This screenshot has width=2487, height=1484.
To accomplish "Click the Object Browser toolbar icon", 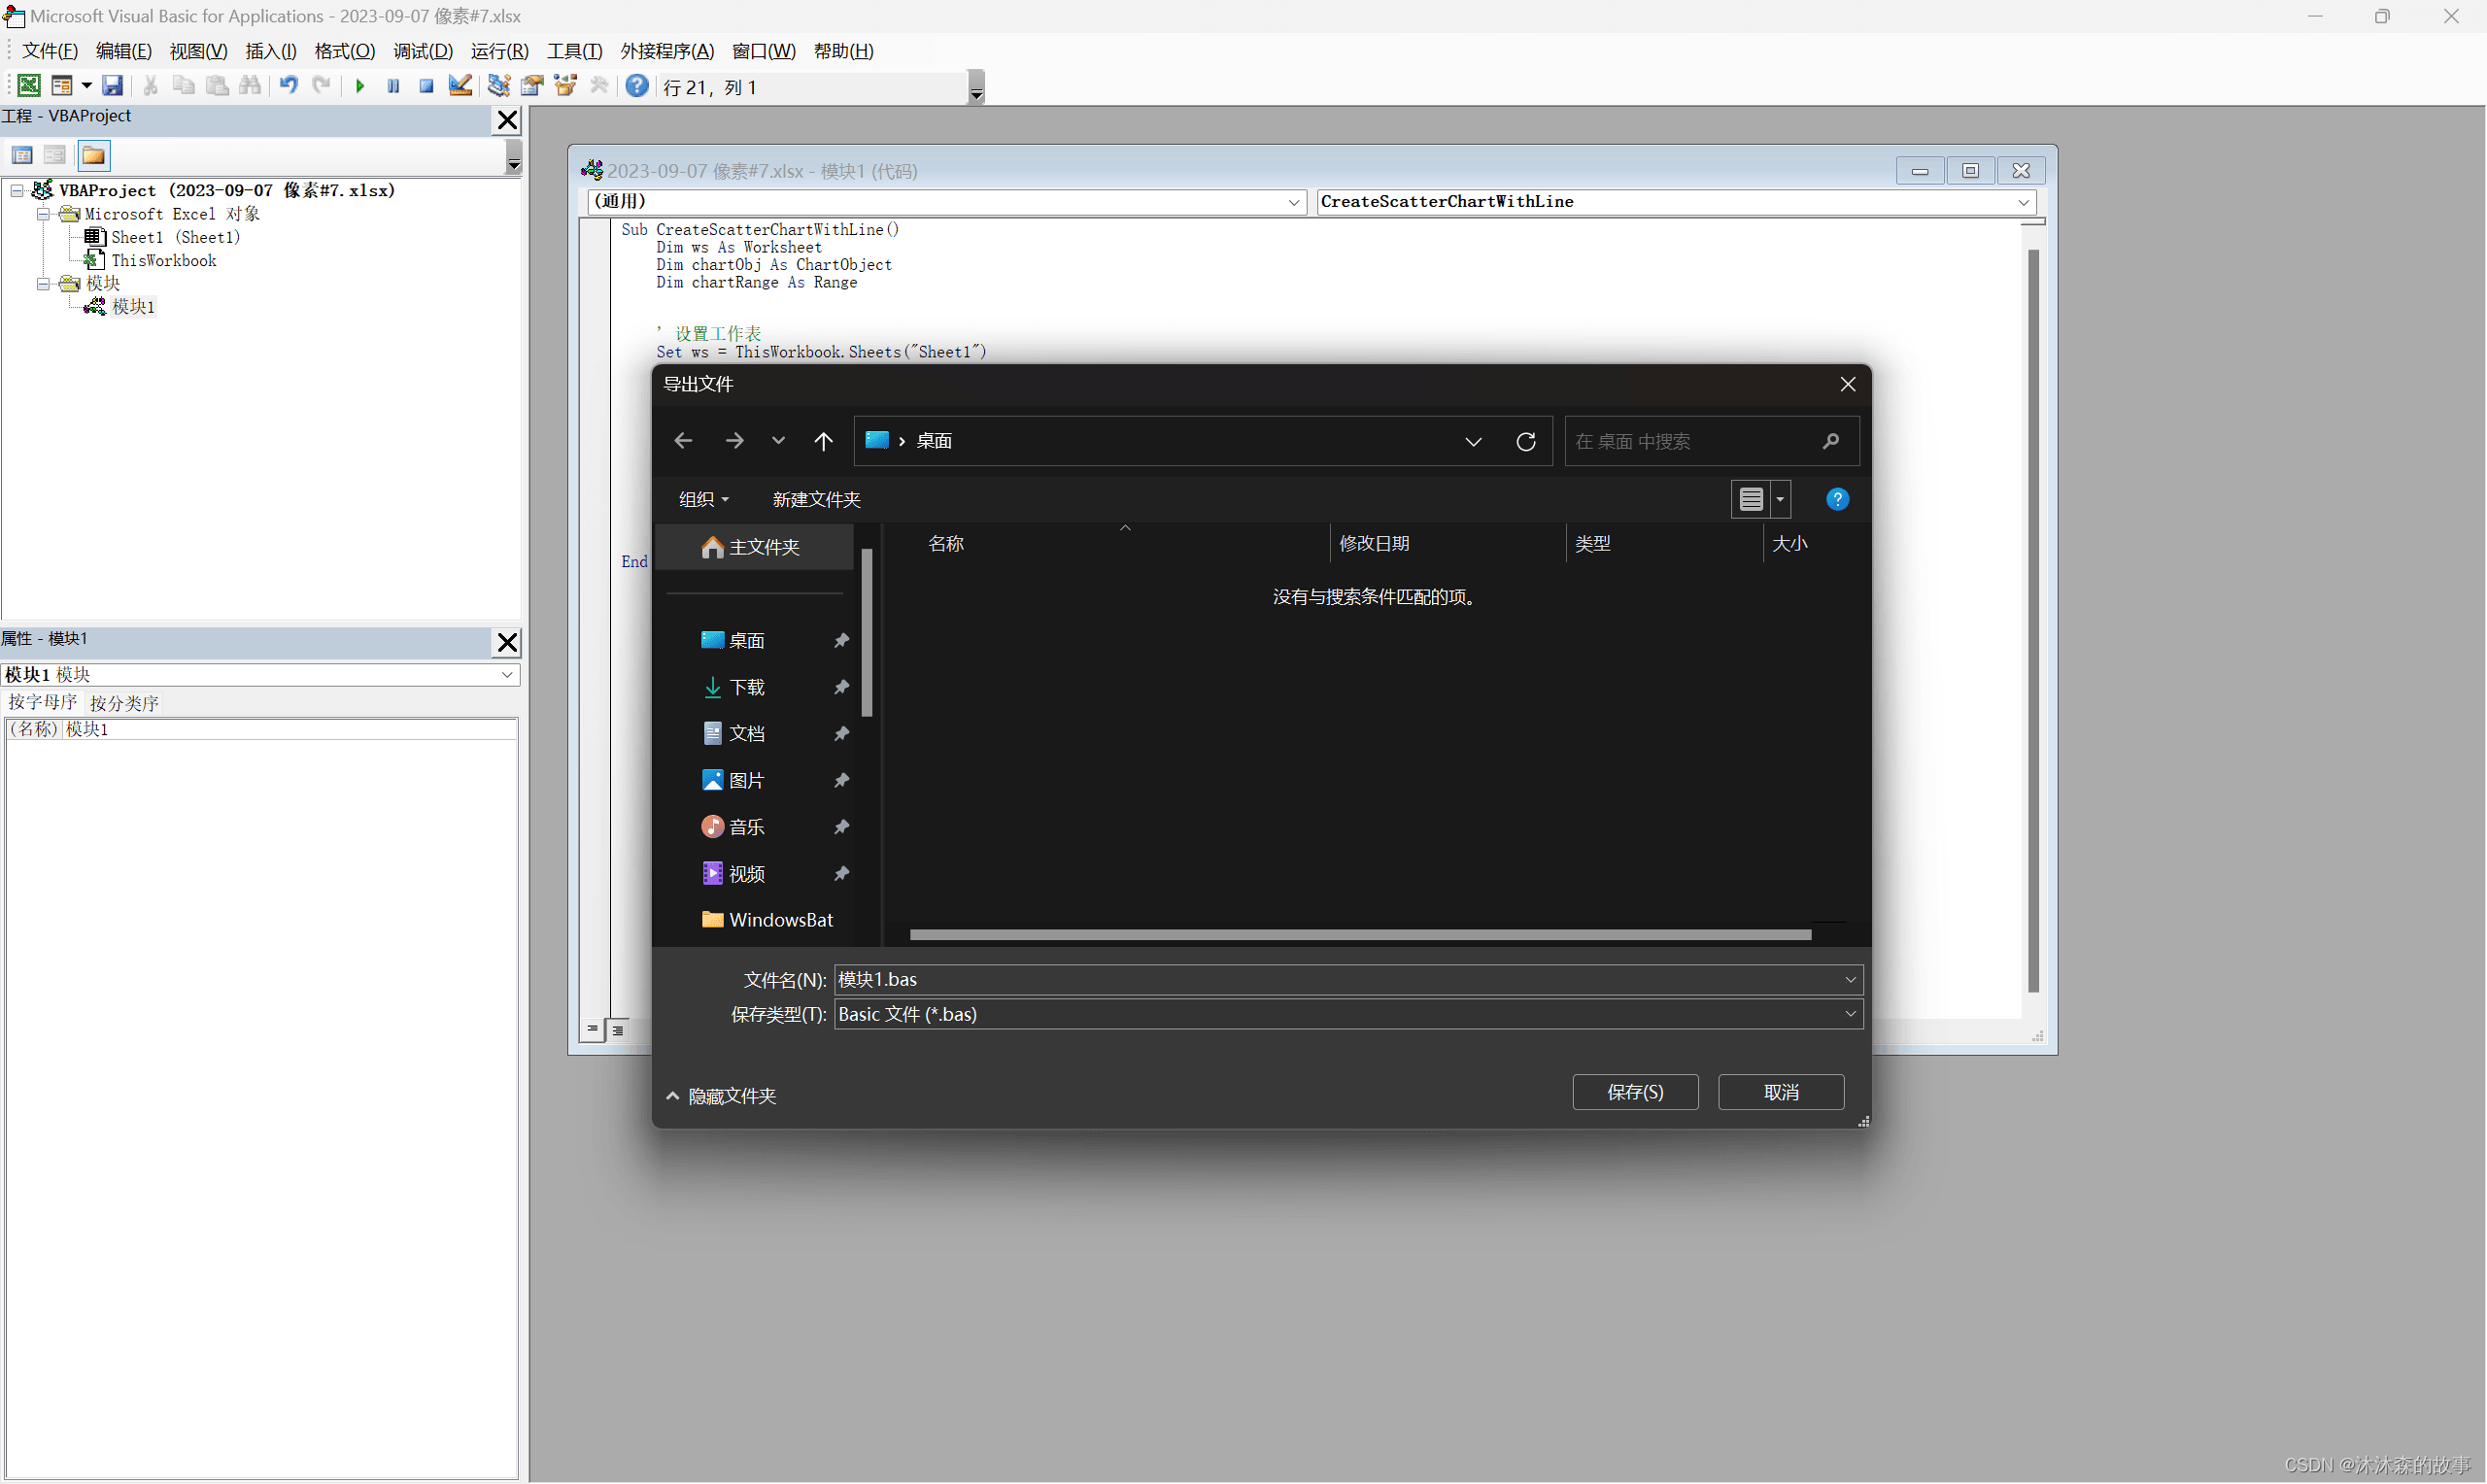I will [566, 86].
